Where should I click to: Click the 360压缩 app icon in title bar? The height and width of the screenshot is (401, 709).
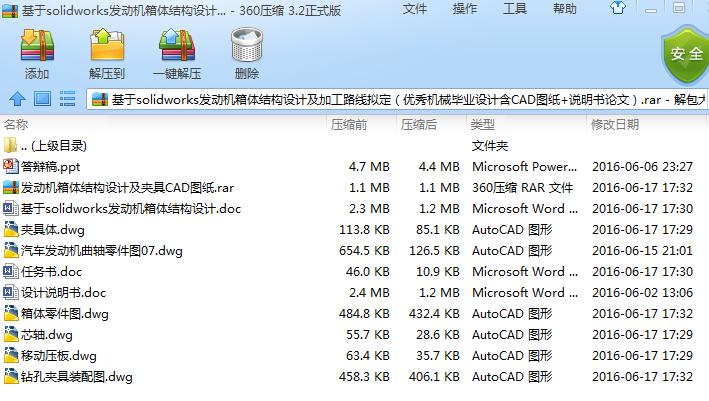10,10
